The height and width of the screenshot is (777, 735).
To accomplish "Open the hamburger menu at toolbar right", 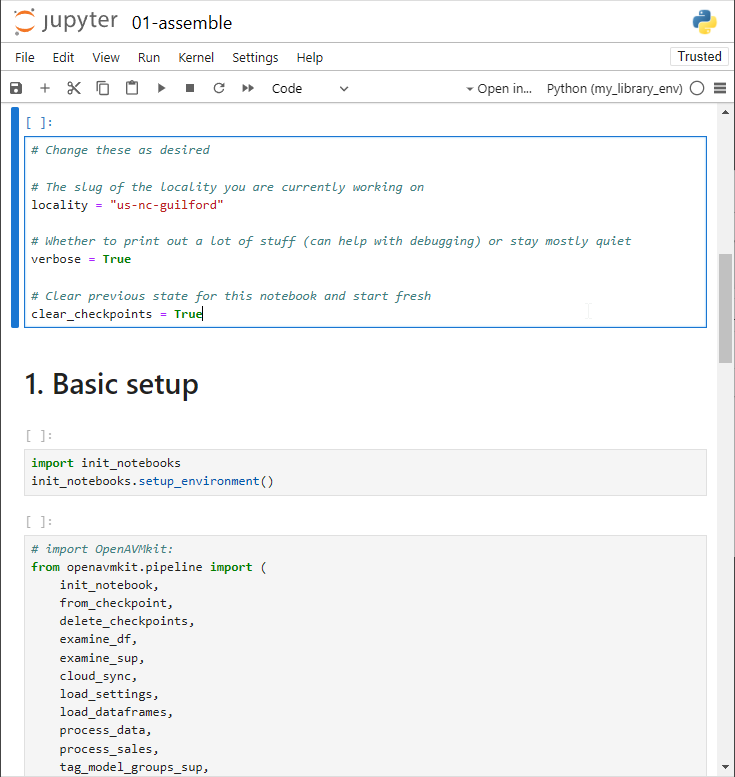I will (720, 88).
